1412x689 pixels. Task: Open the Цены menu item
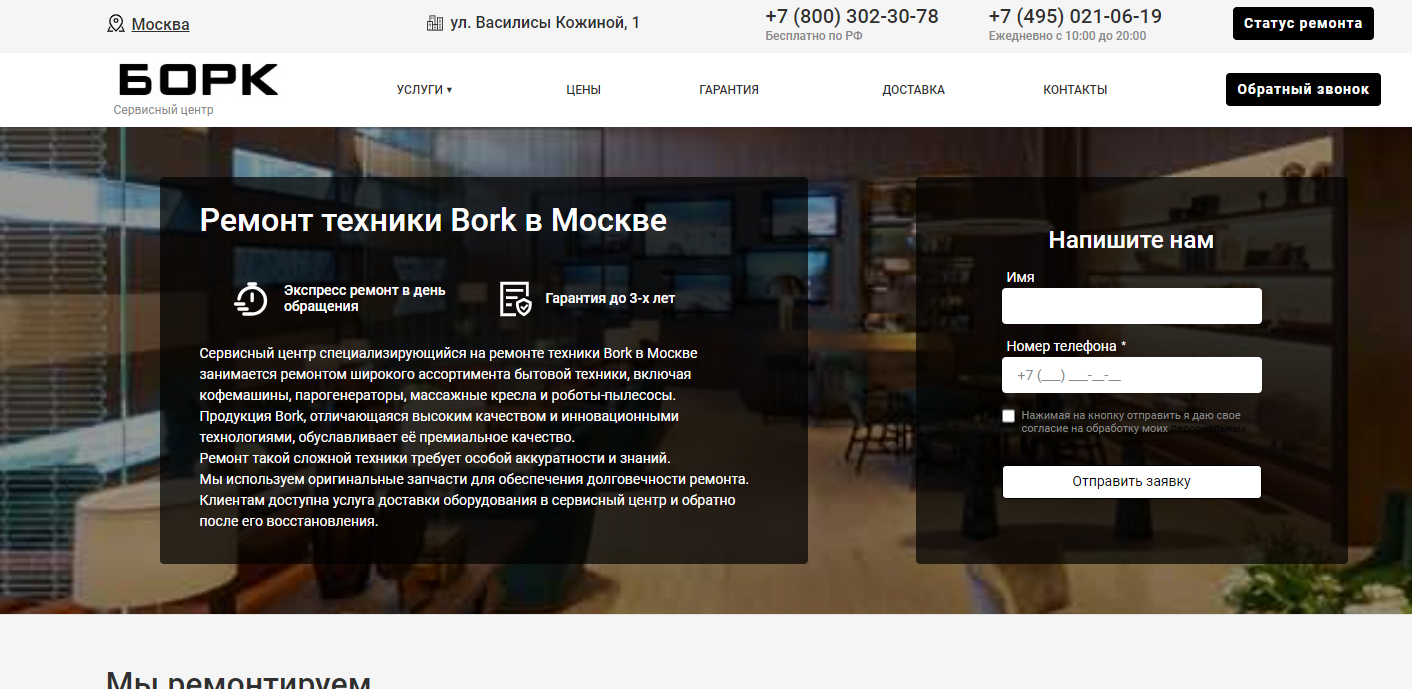point(583,90)
